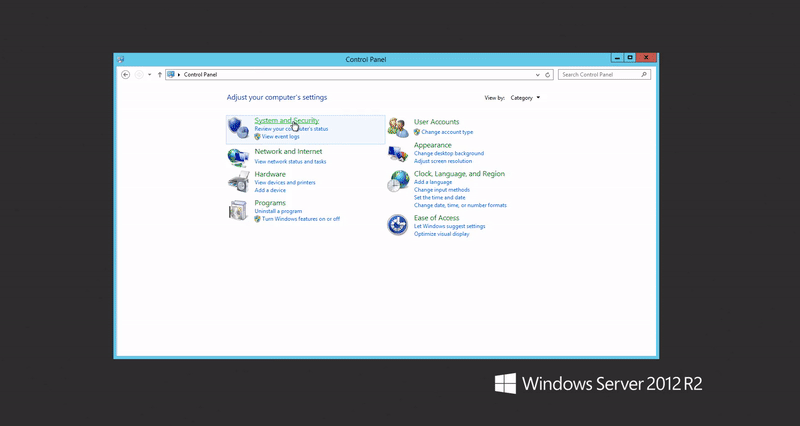800x426 pixels.
Task: Go back with the Back arrow button
Action: pos(126,74)
